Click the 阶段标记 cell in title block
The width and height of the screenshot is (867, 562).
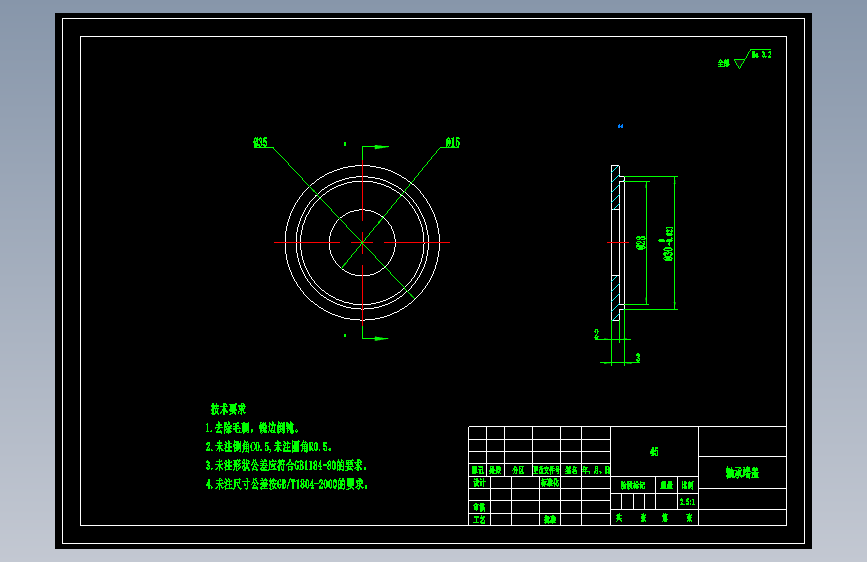pyautogui.click(x=633, y=485)
